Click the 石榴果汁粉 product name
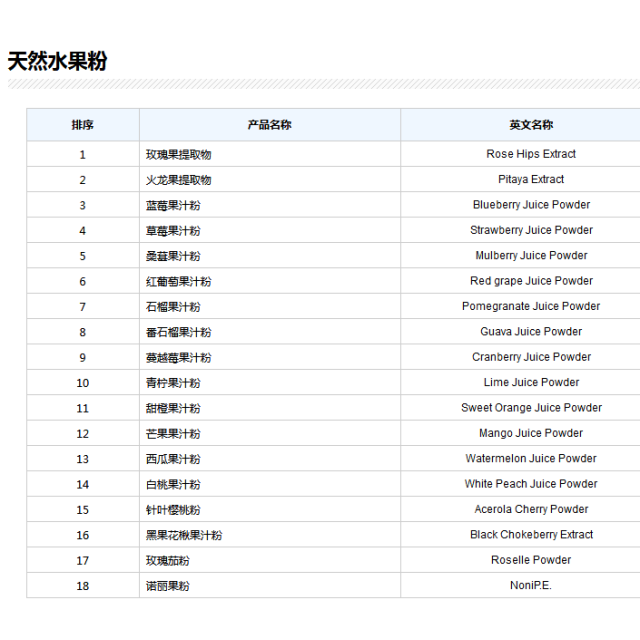This screenshot has width=640, height=640. [173, 307]
